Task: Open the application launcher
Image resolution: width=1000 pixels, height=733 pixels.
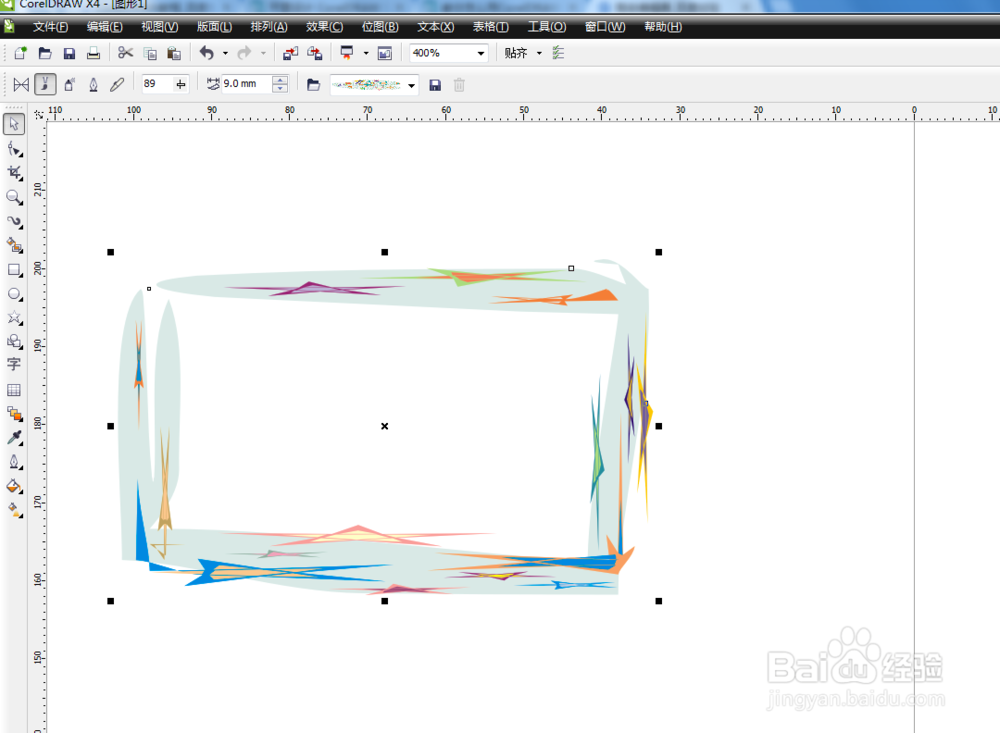Action: [347, 53]
